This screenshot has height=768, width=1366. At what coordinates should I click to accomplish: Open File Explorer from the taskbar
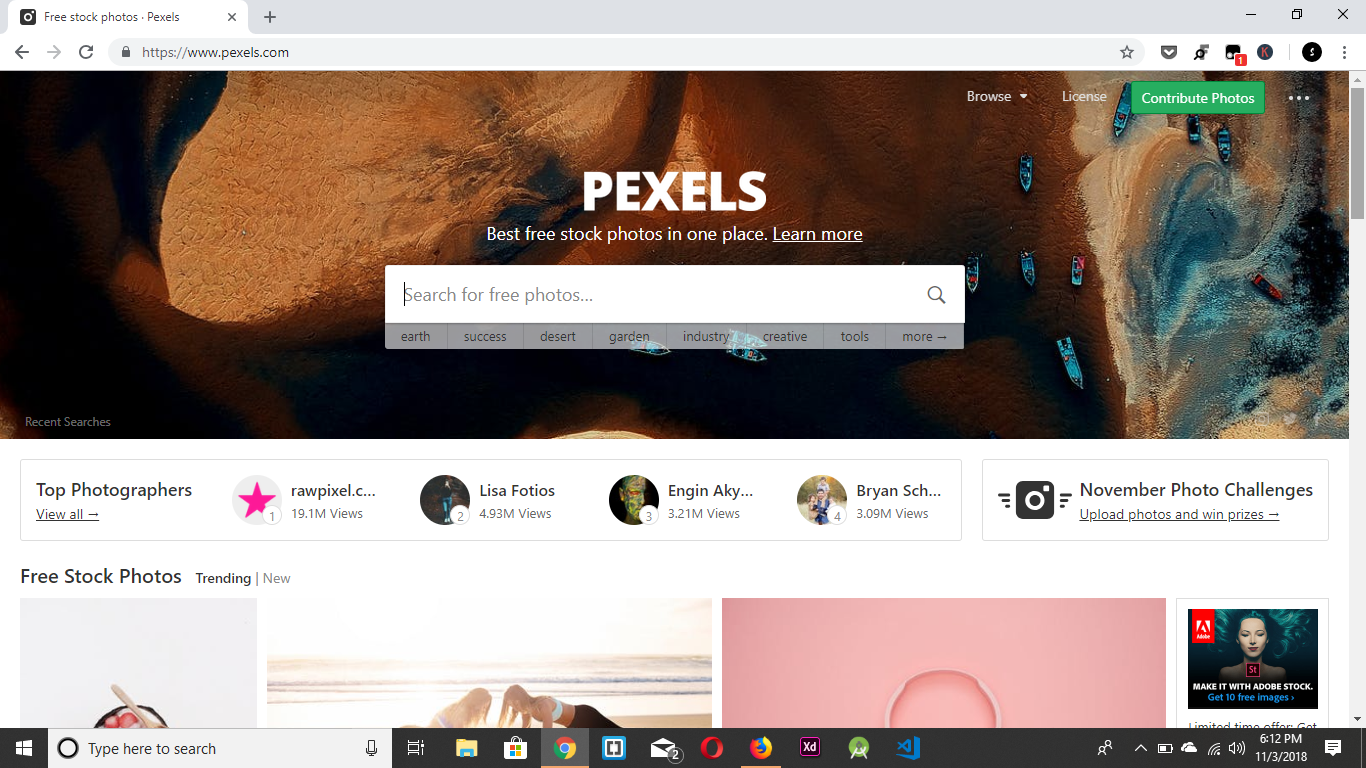click(x=467, y=748)
